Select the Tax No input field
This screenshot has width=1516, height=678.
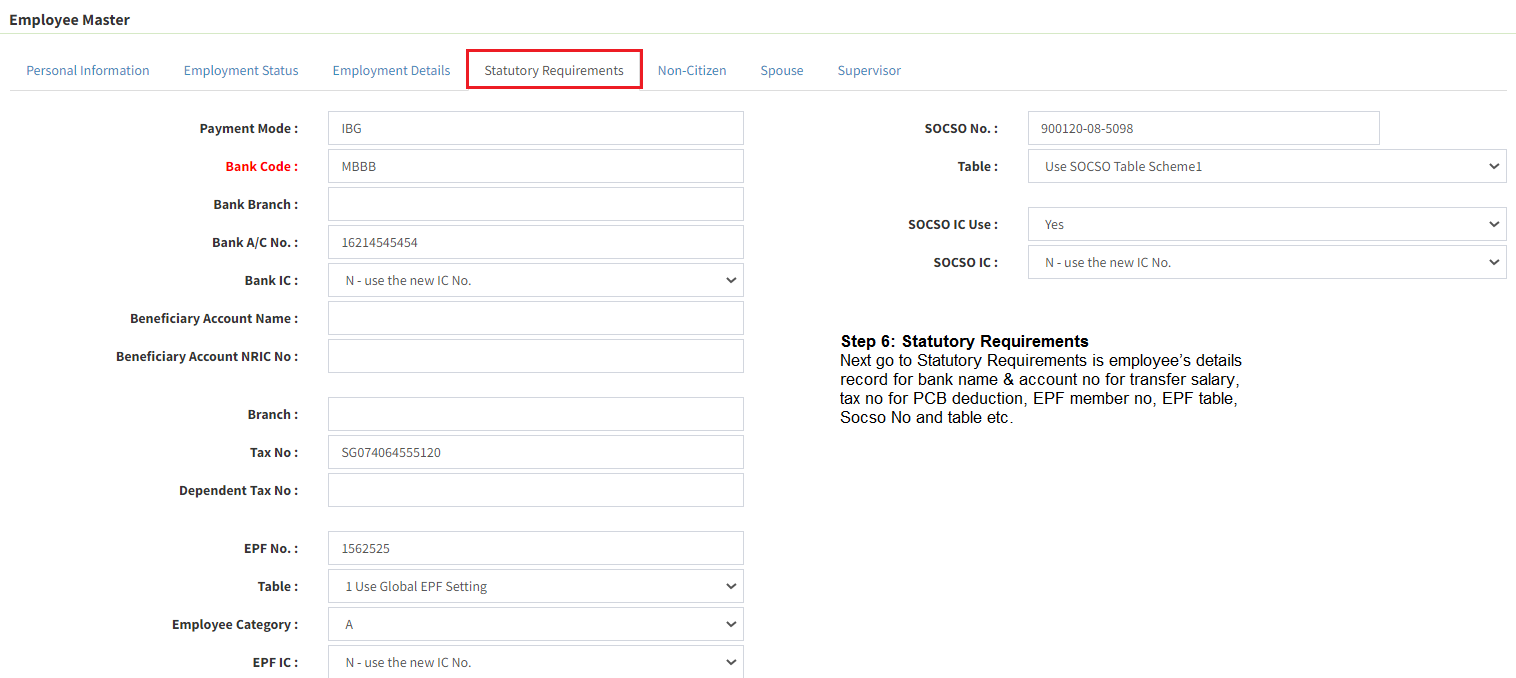(x=535, y=452)
